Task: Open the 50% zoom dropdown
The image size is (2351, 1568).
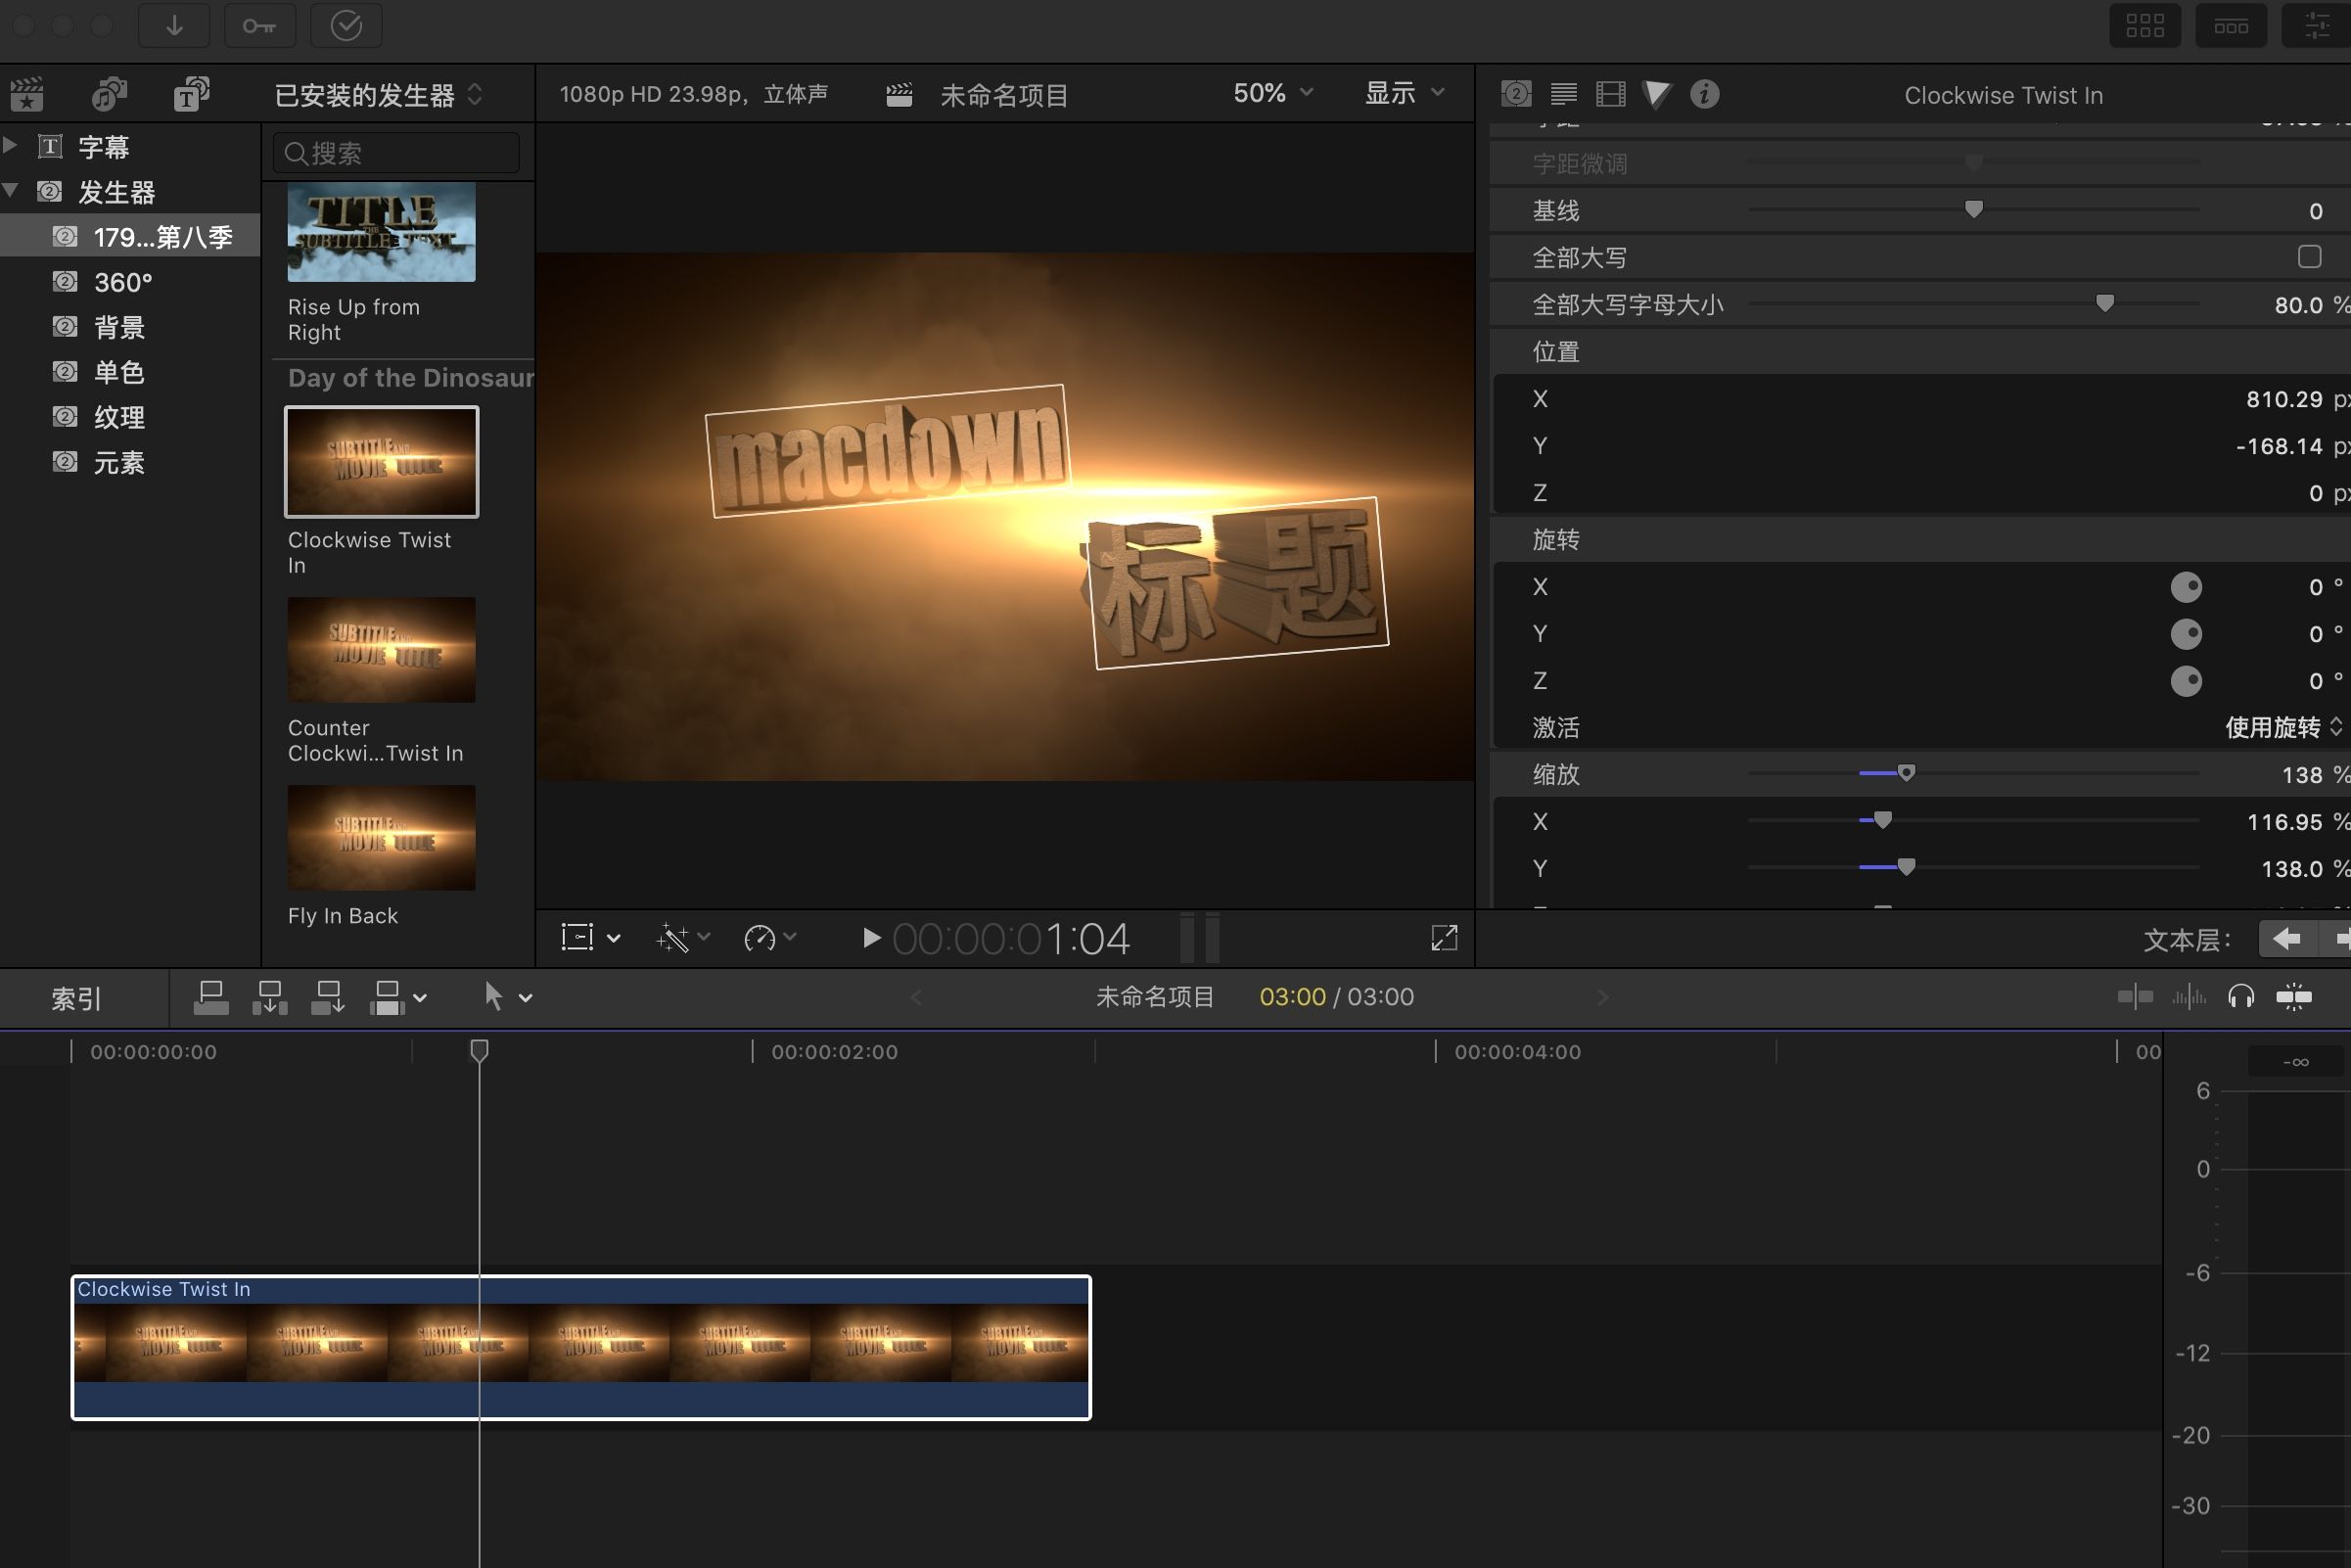Action: click(1272, 93)
